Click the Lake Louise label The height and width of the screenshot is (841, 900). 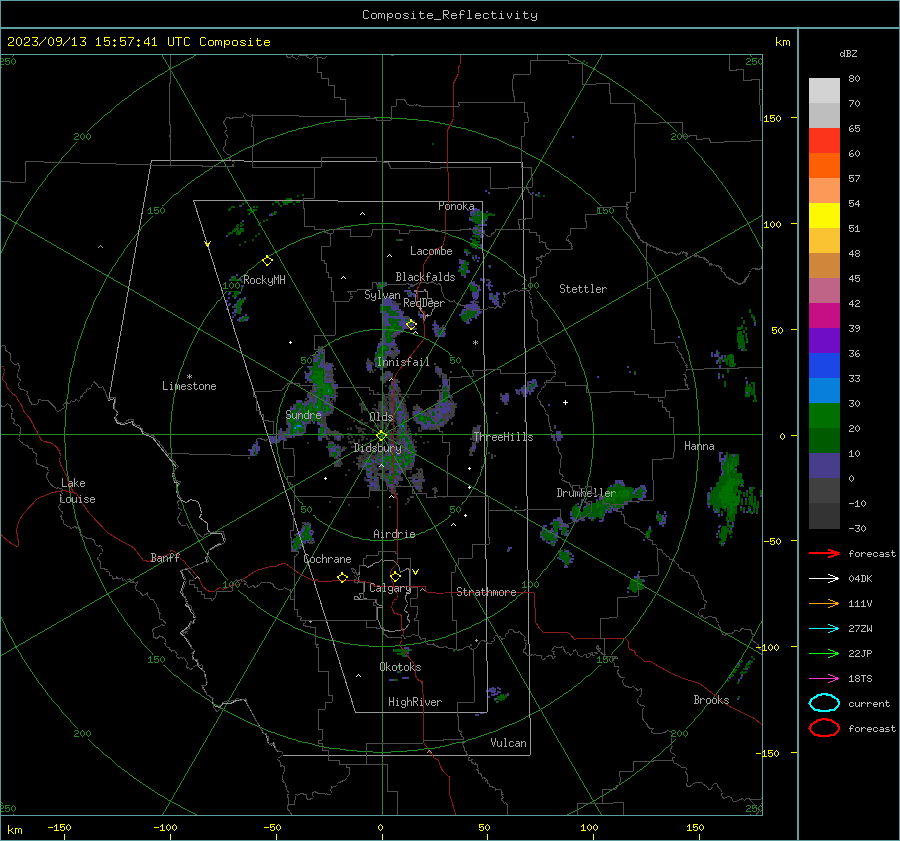(x=77, y=491)
